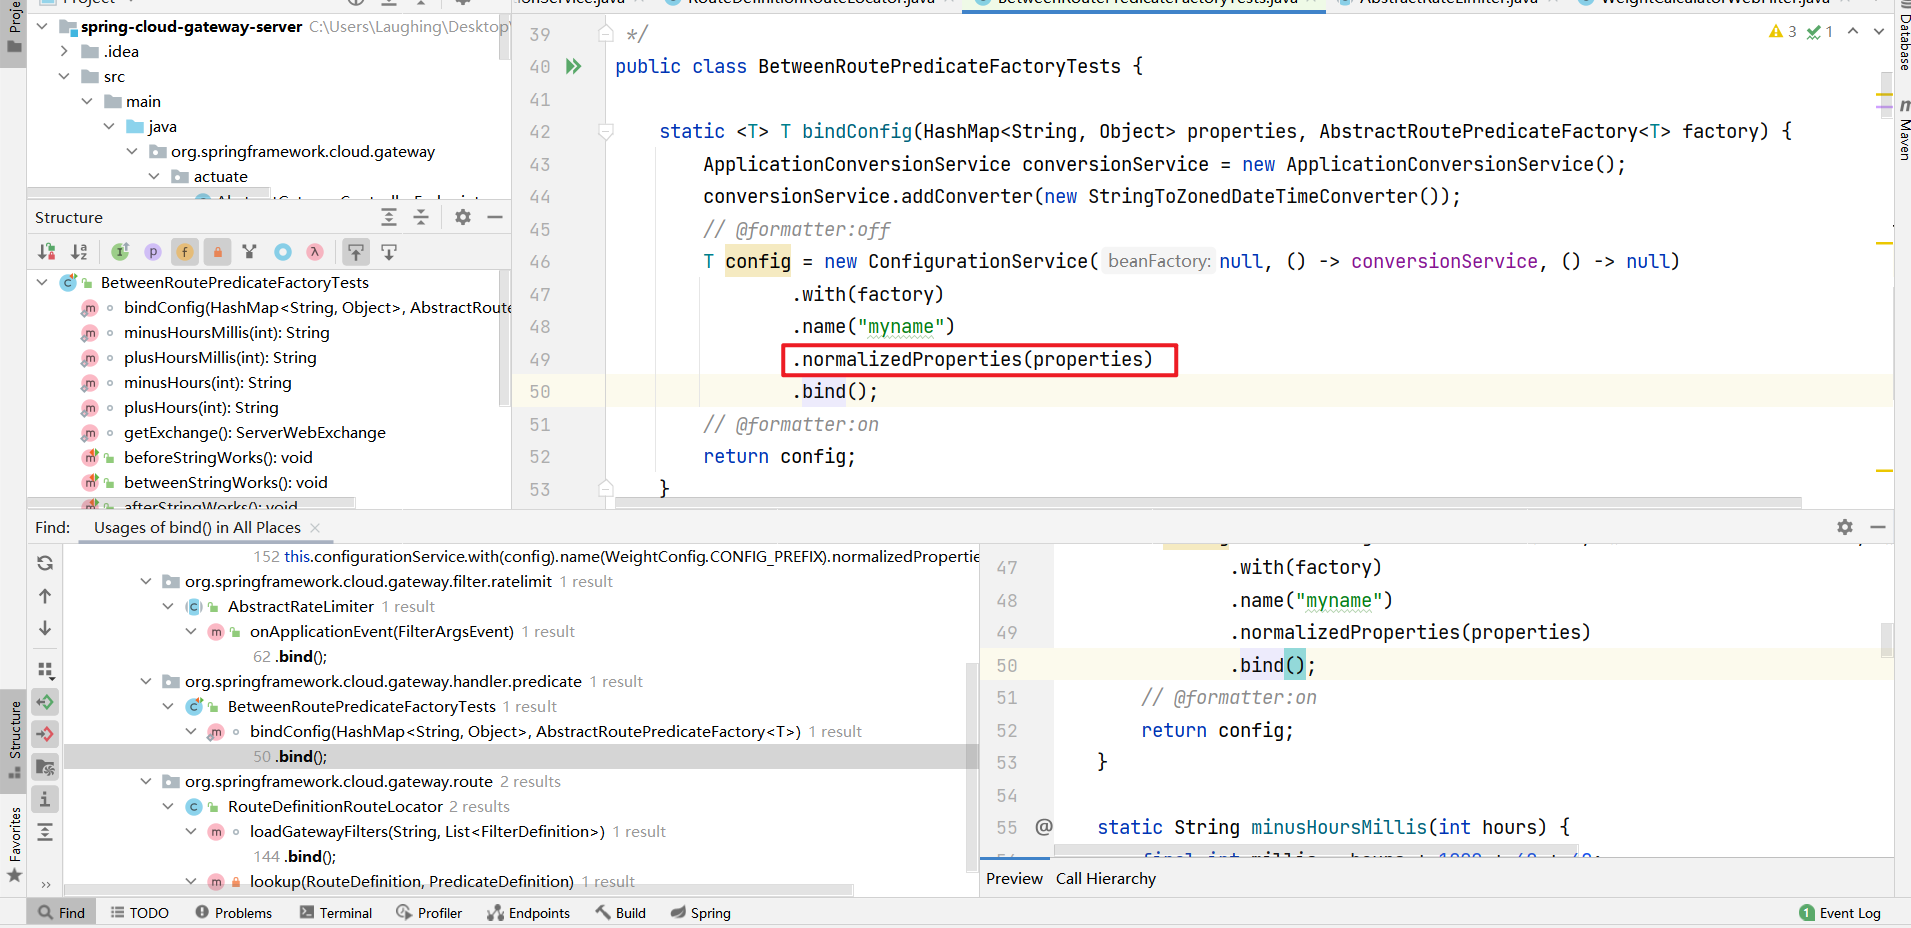The width and height of the screenshot is (1911, 928).
Task: Expand the .idea folder
Action: point(64,51)
